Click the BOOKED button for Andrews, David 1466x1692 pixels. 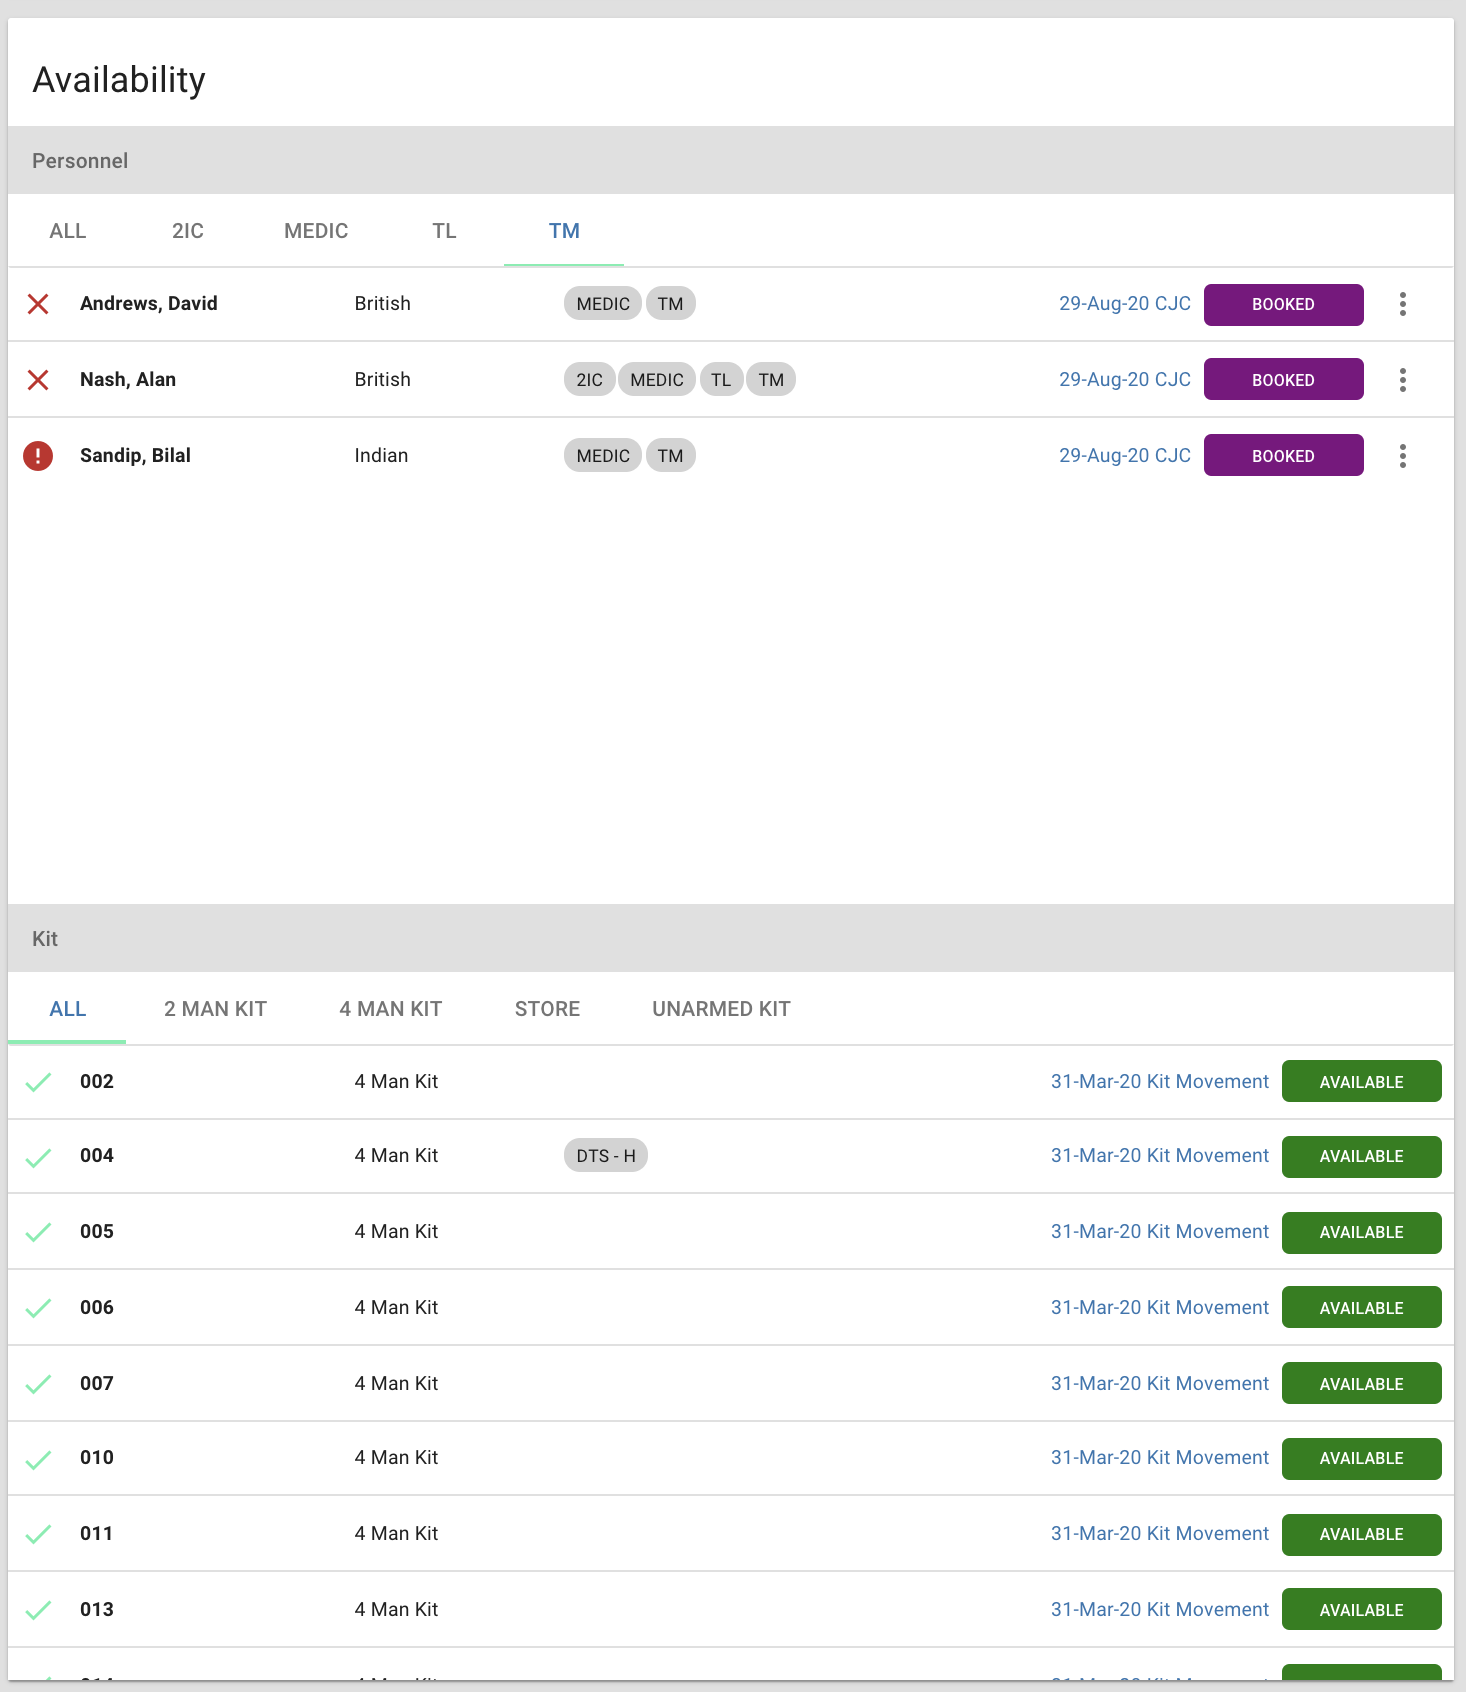tap(1283, 305)
